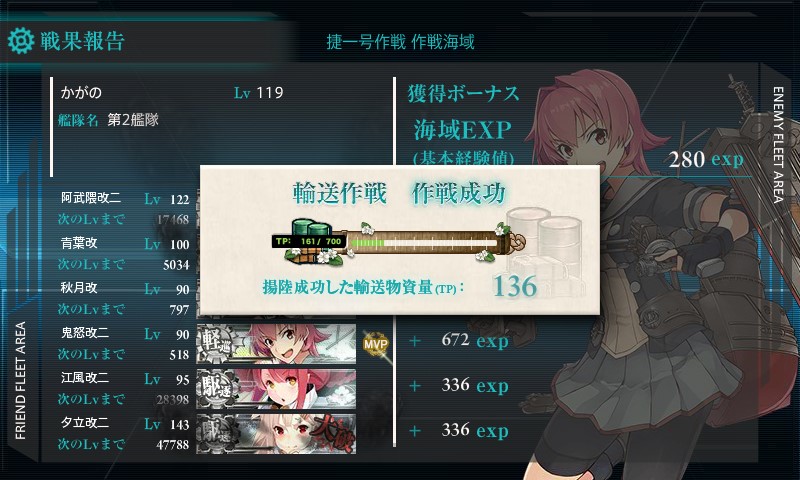Open the FRIEND FLEET AREA side tab
The width and height of the screenshot is (800, 480).
[20, 381]
